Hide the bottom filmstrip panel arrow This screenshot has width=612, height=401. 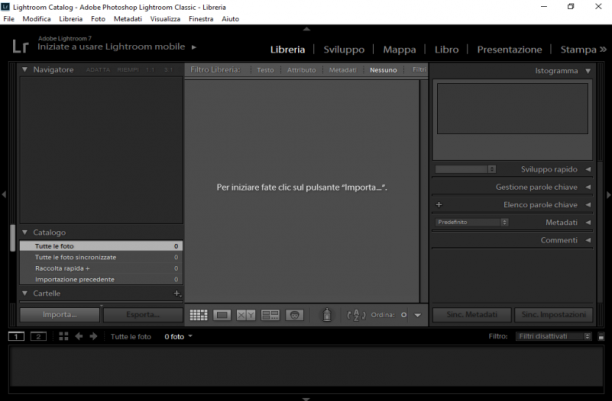point(306,399)
